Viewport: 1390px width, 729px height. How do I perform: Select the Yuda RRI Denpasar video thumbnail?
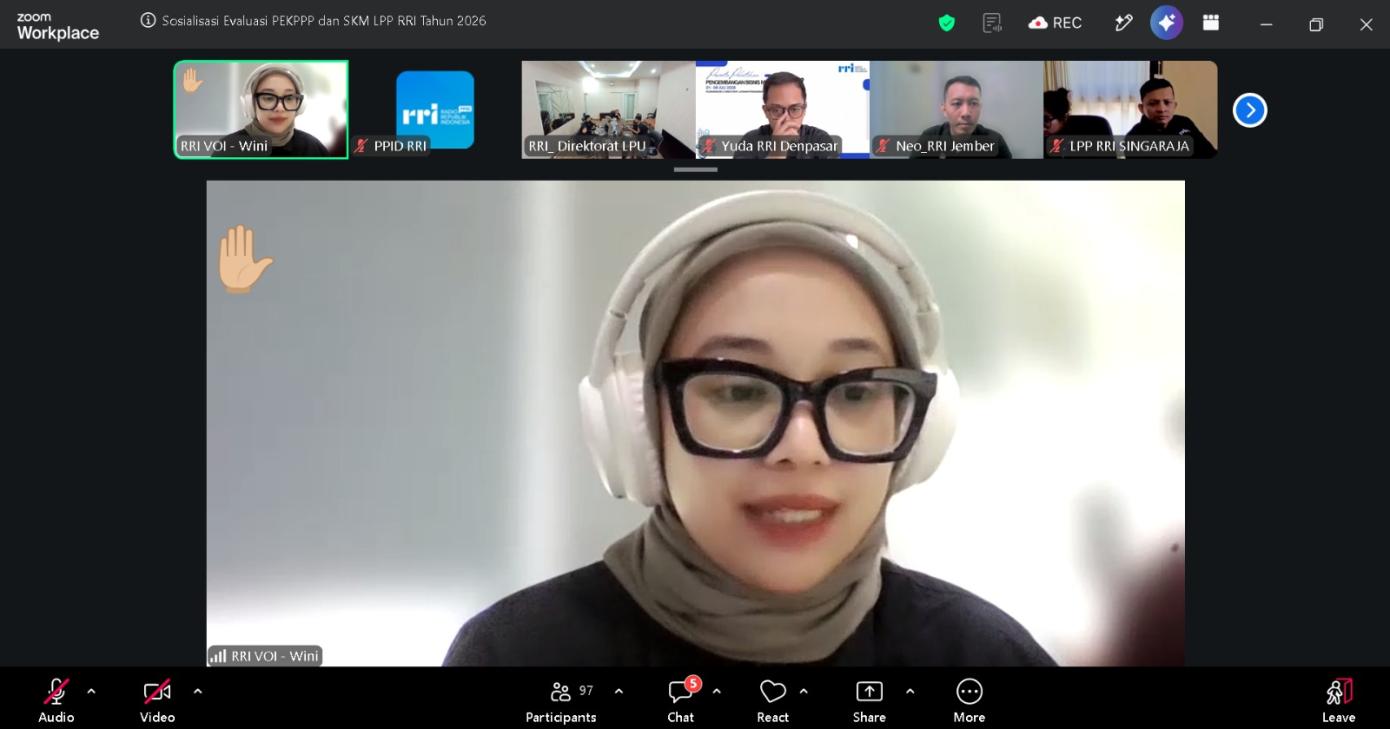tap(782, 109)
